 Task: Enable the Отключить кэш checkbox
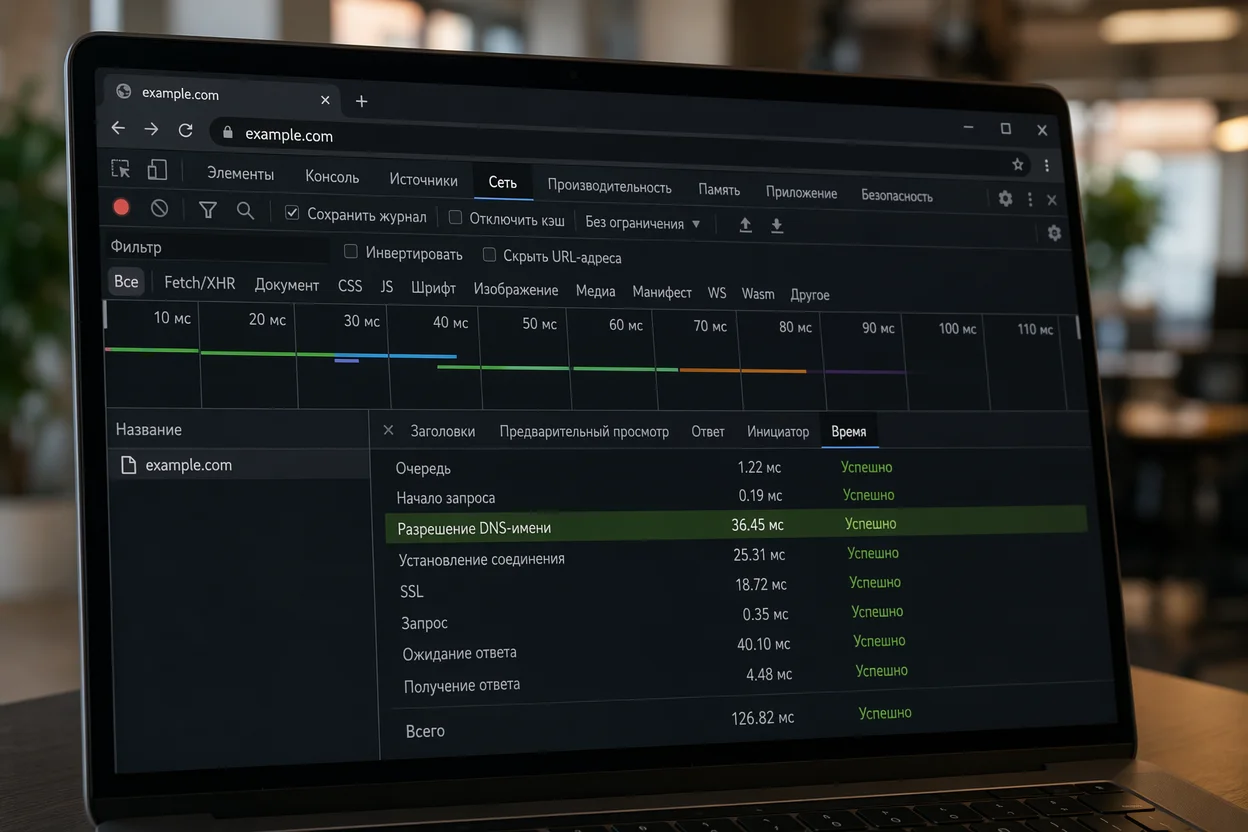pos(455,217)
